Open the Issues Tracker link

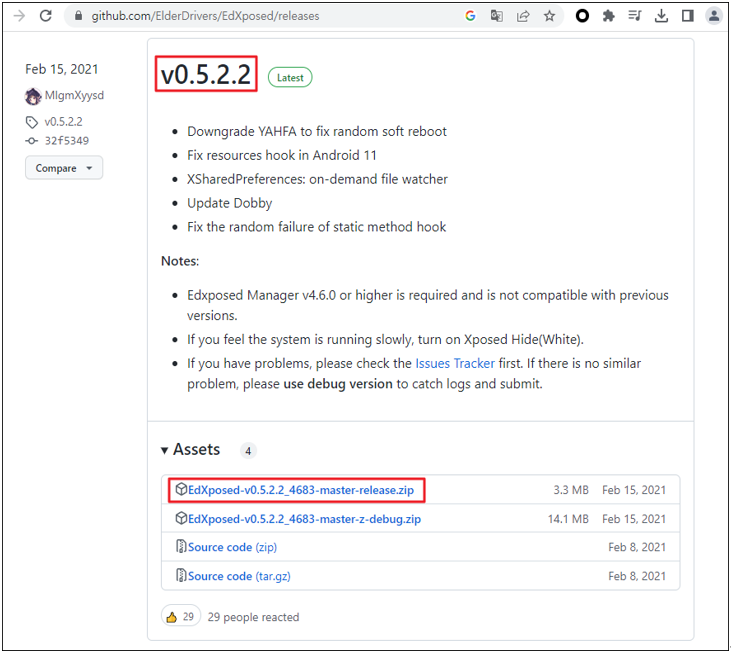coord(455,363)
